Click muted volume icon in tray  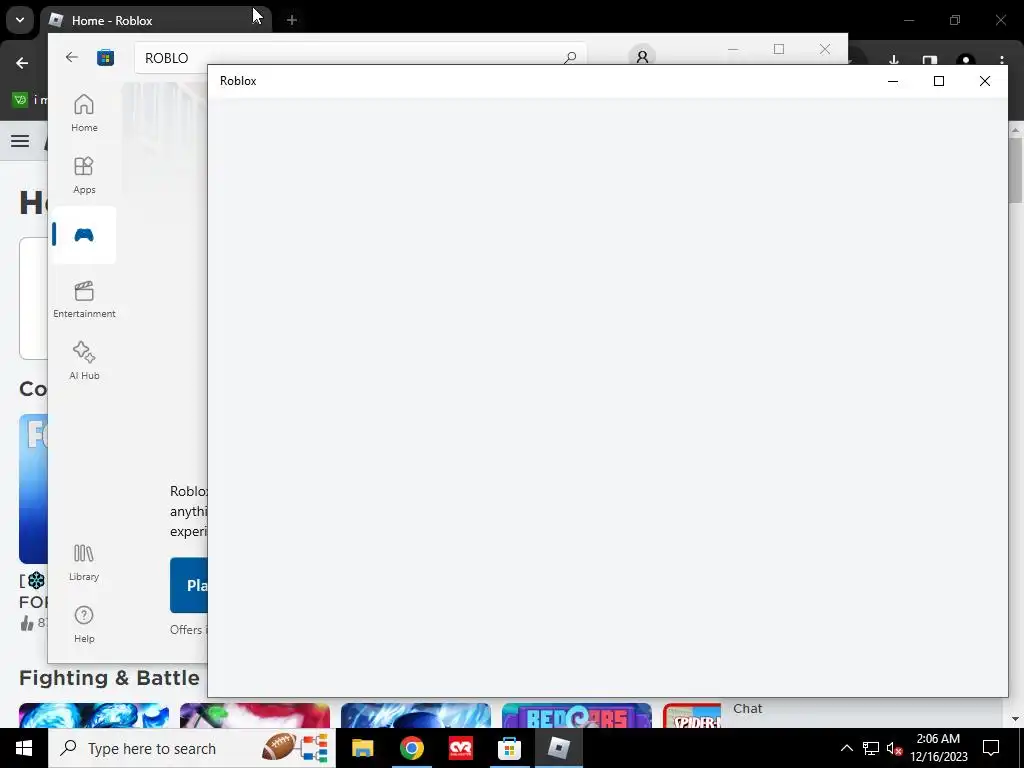coord(895,748)
